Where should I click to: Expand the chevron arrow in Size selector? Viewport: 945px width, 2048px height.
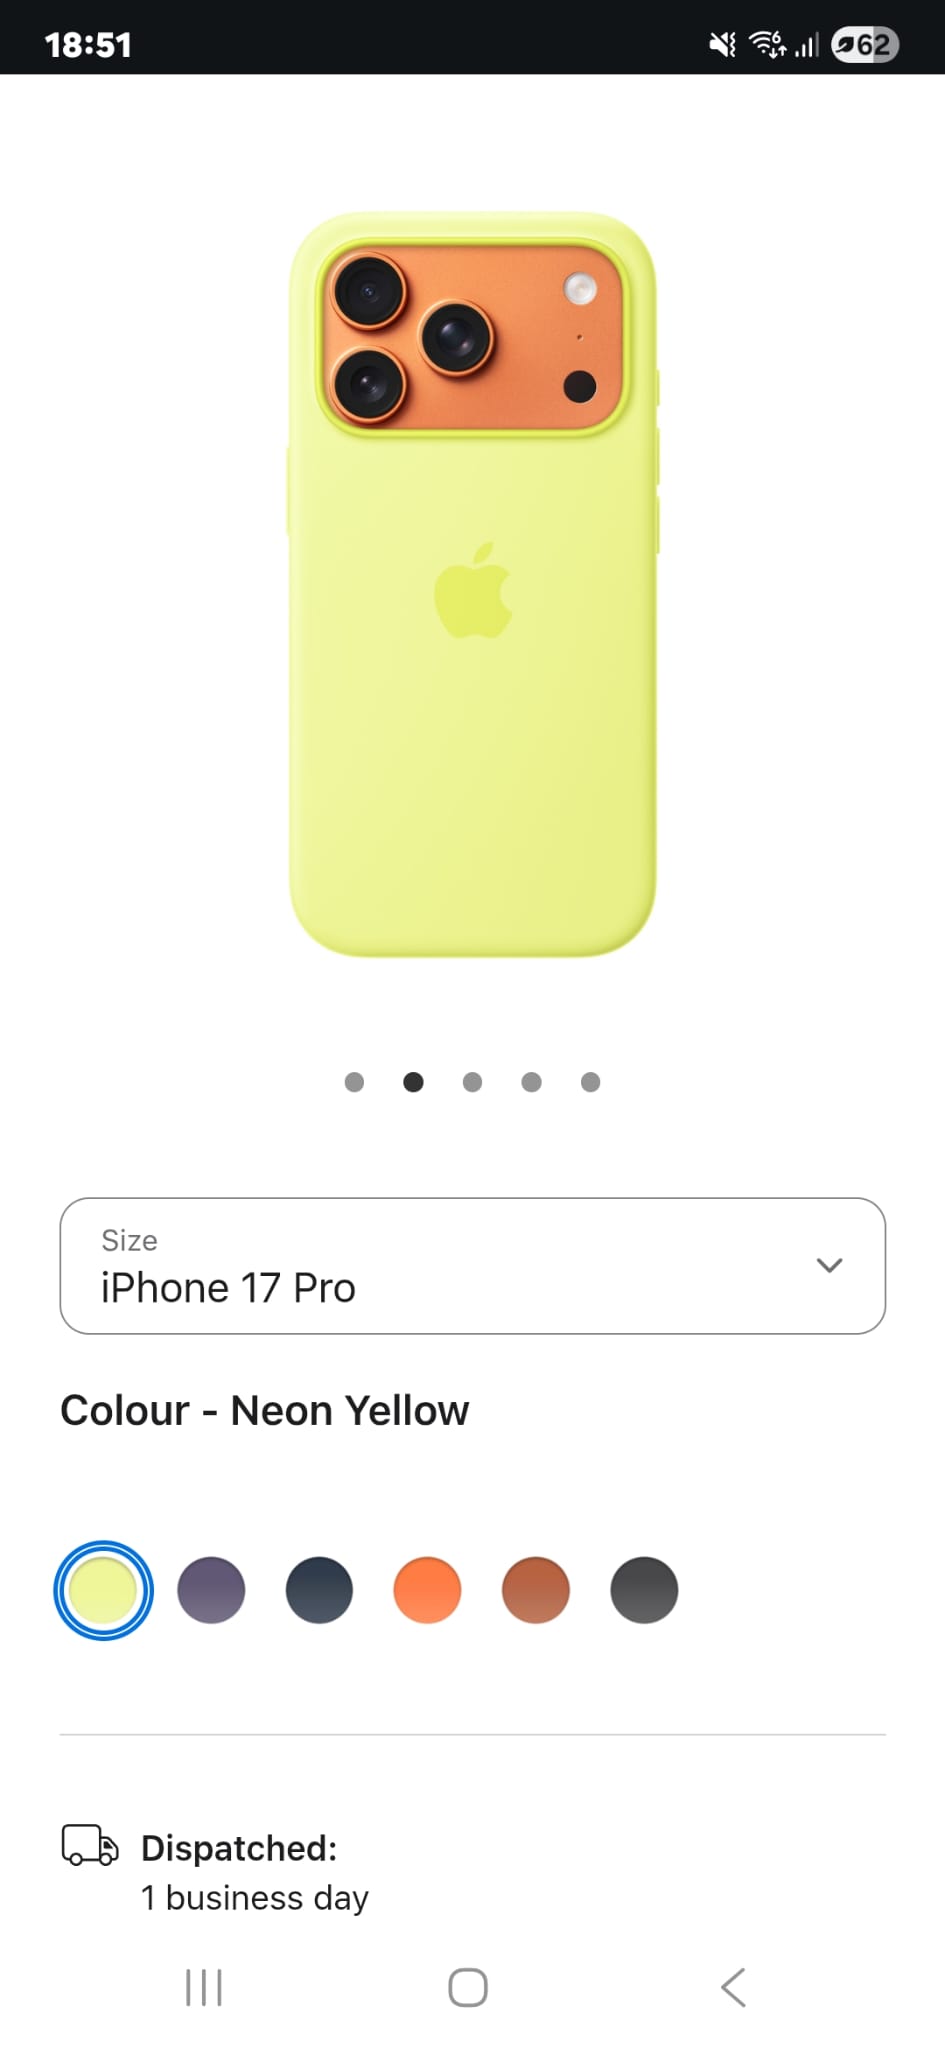tap(829, 1265)
